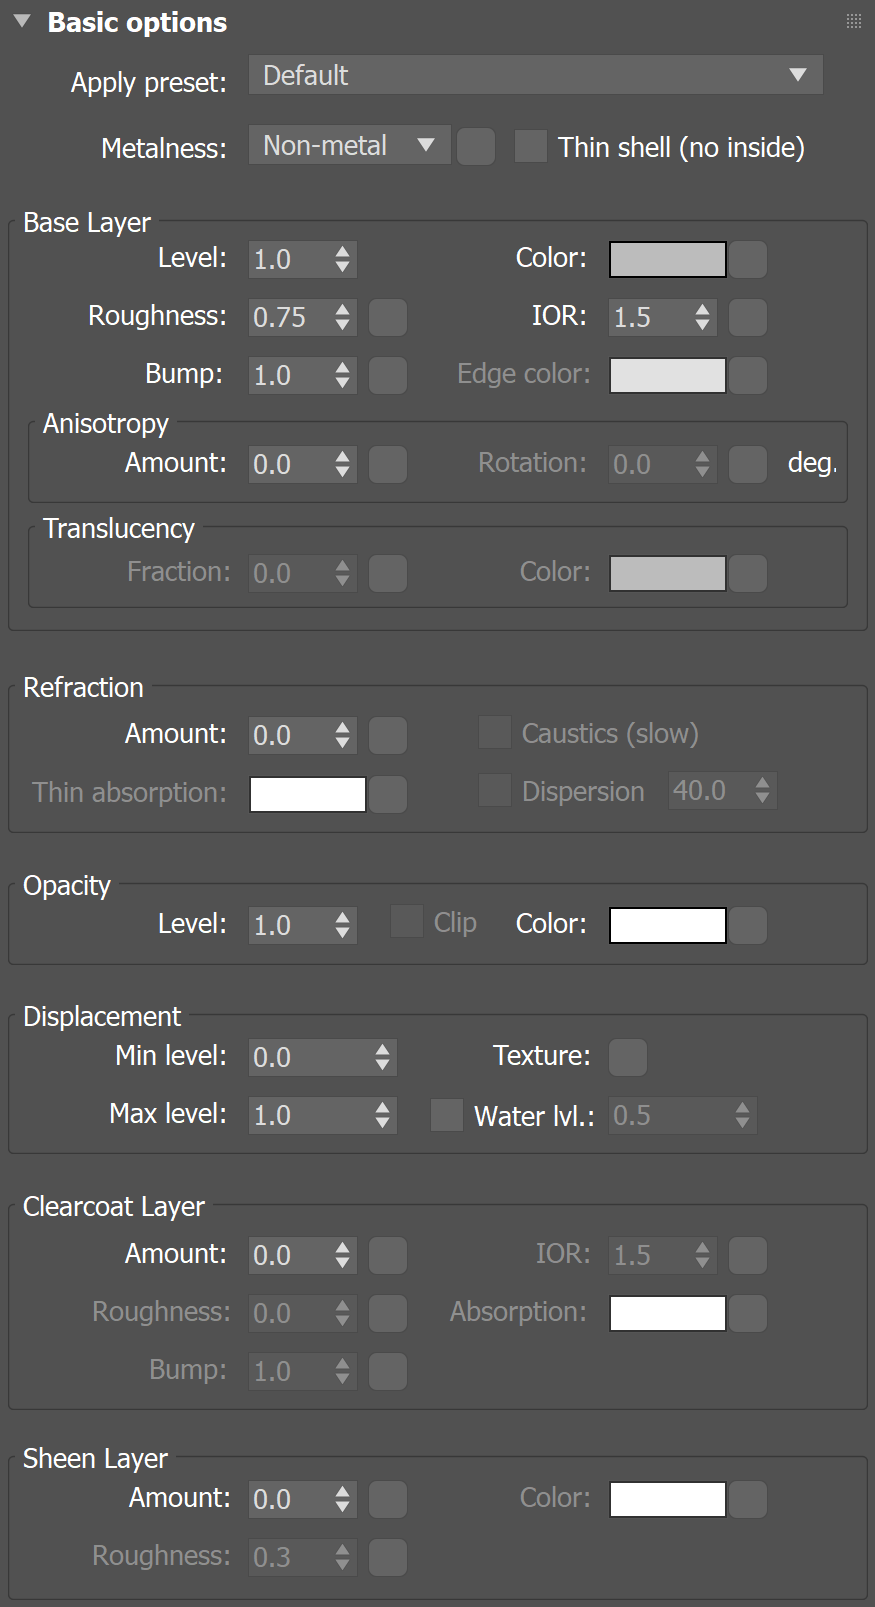
Task: Click the Base Layer Color texture map slot
Action: (748, 260)
